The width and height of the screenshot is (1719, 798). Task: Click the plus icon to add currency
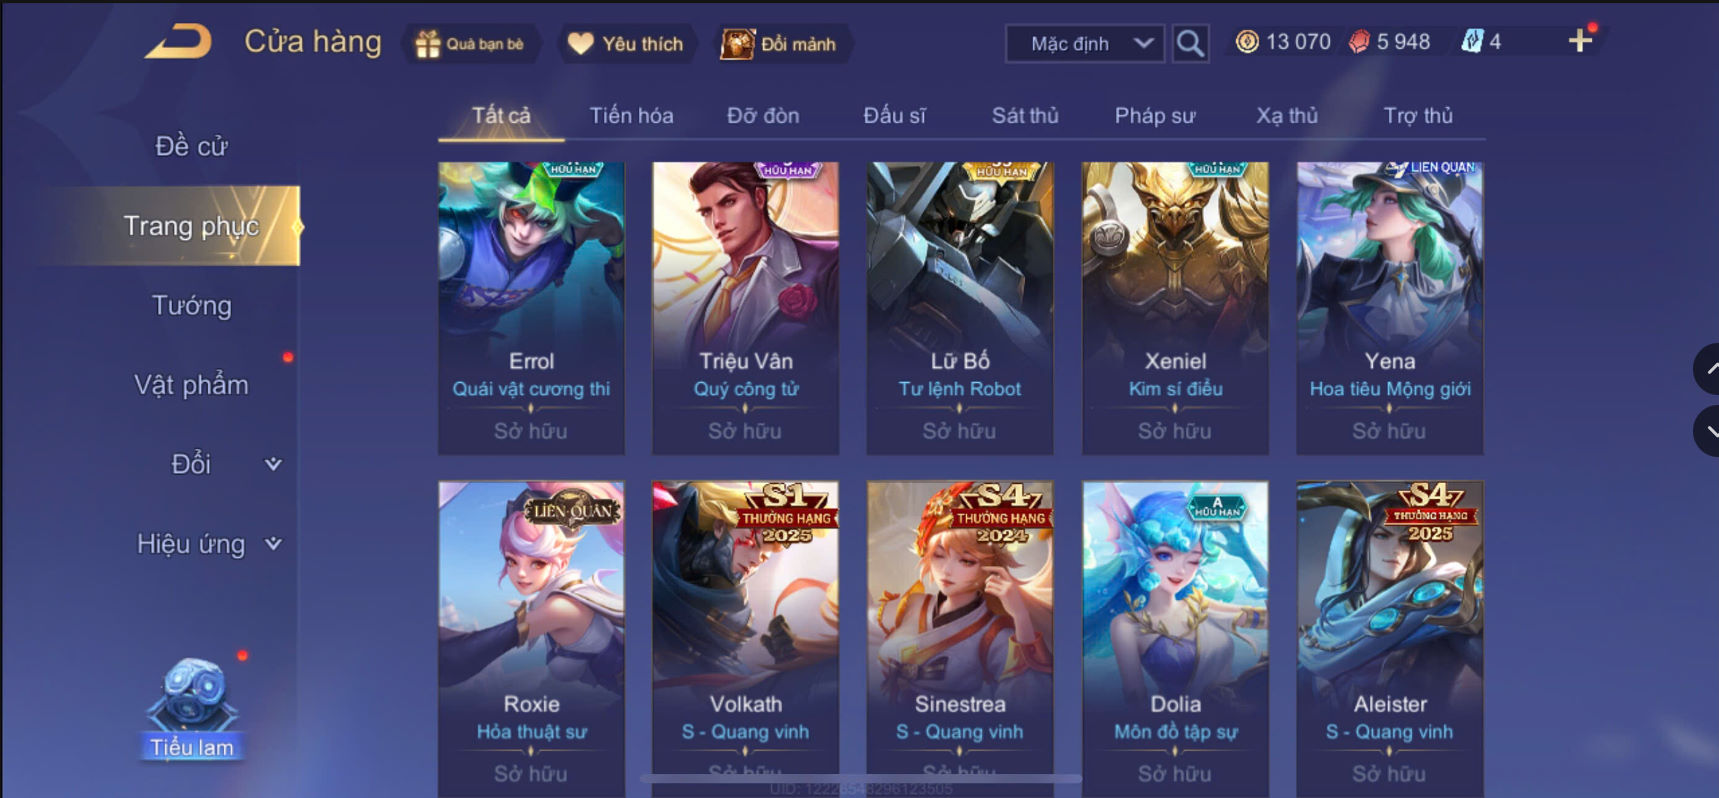(1580, 41)
